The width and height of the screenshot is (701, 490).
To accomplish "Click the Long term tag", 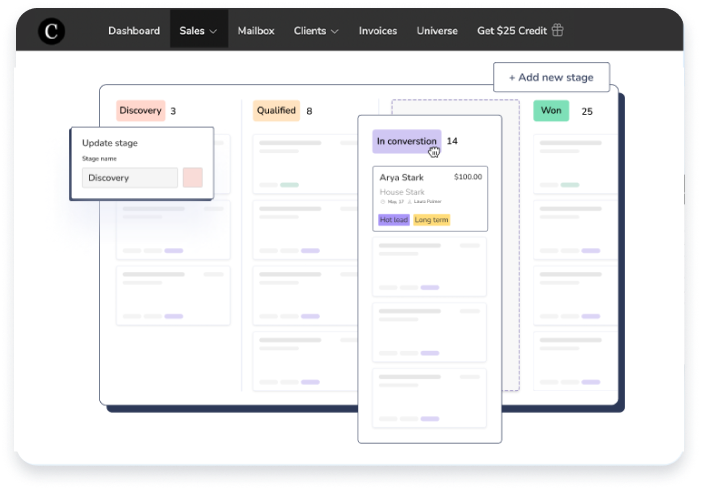I will (431, 220).
